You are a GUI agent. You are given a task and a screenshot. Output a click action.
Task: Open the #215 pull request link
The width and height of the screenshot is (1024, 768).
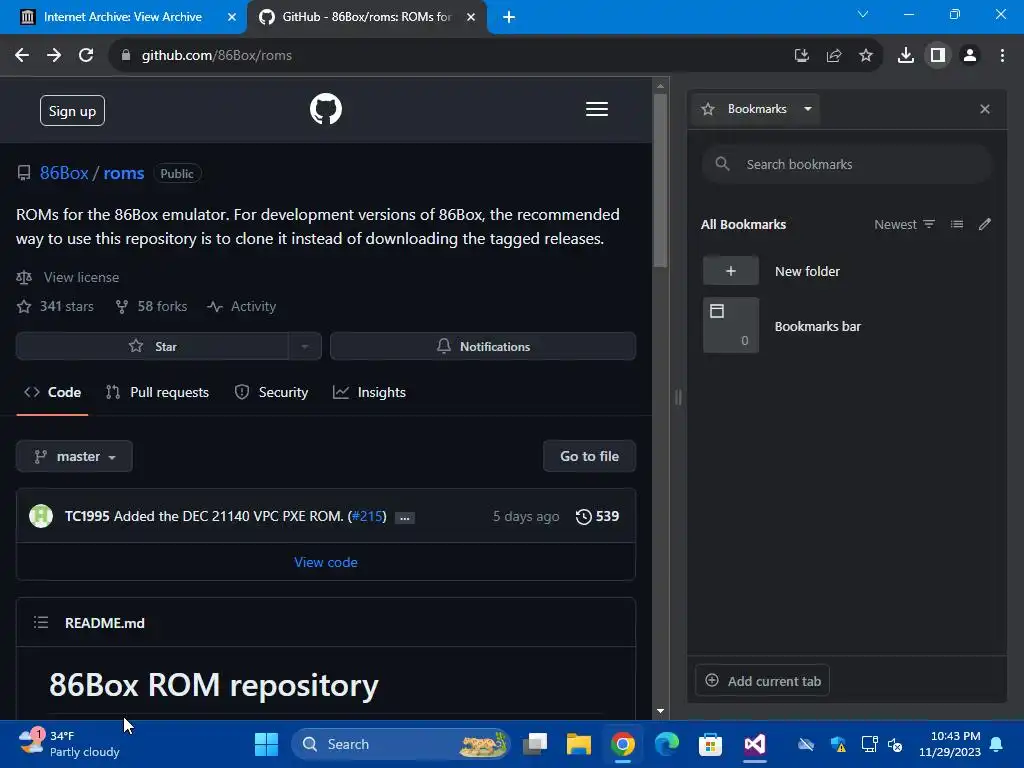367,517
